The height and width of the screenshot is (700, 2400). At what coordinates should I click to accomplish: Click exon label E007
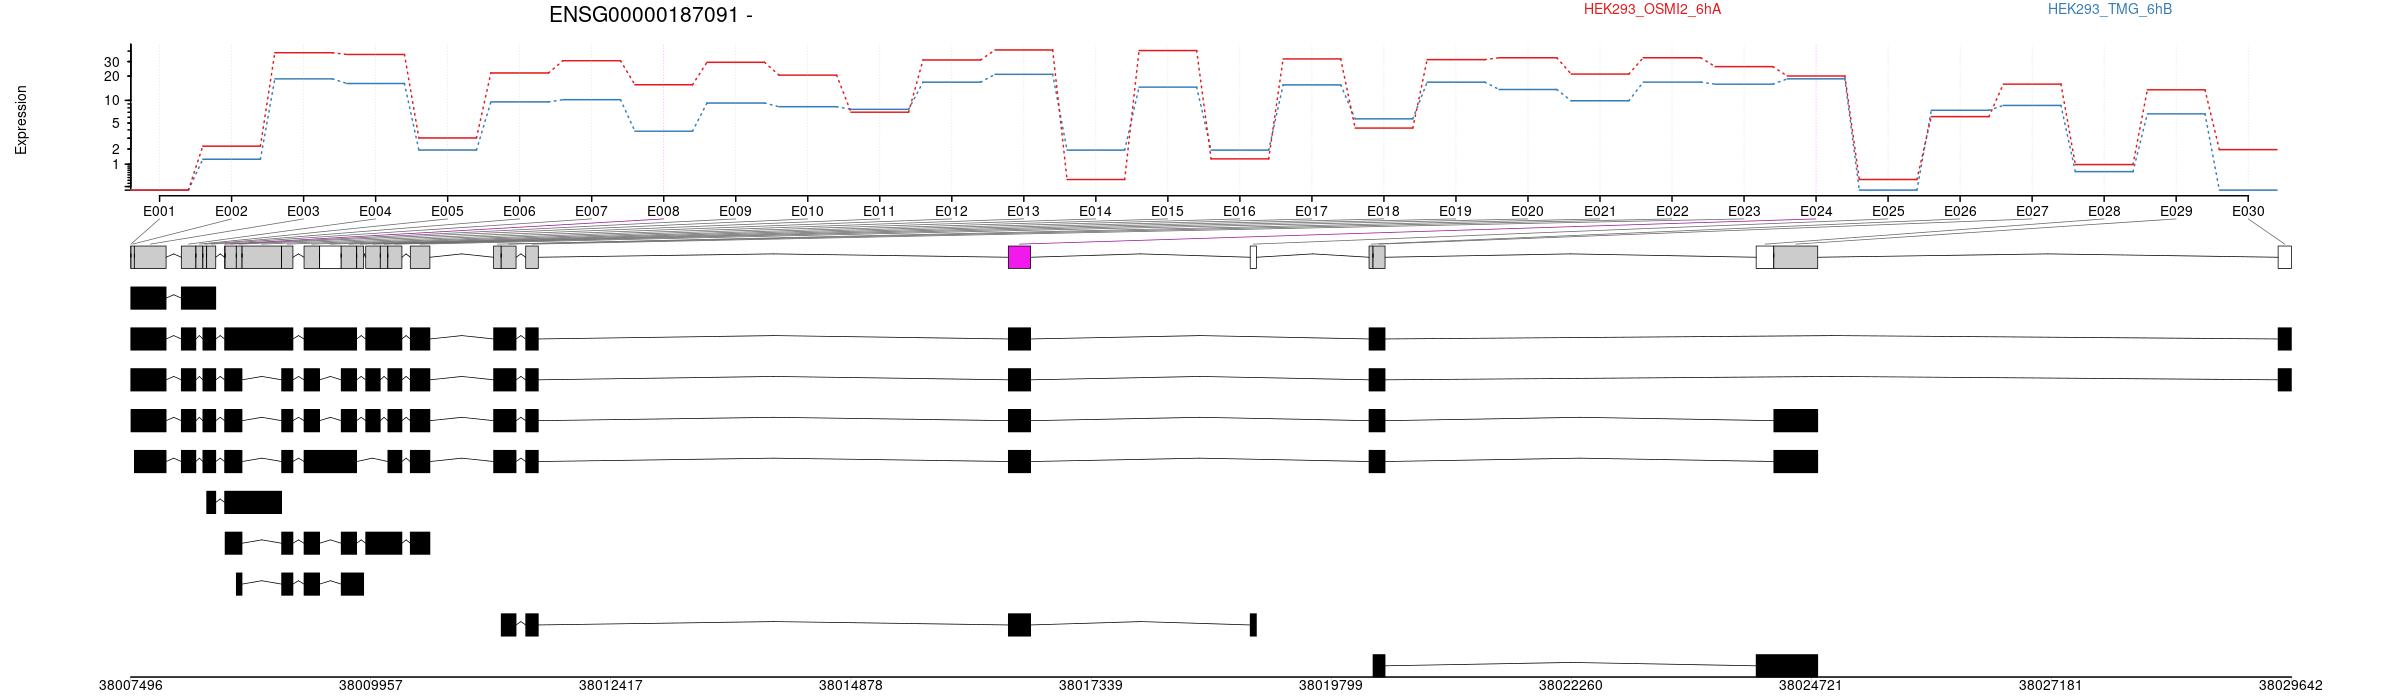[x=591, y=211]
